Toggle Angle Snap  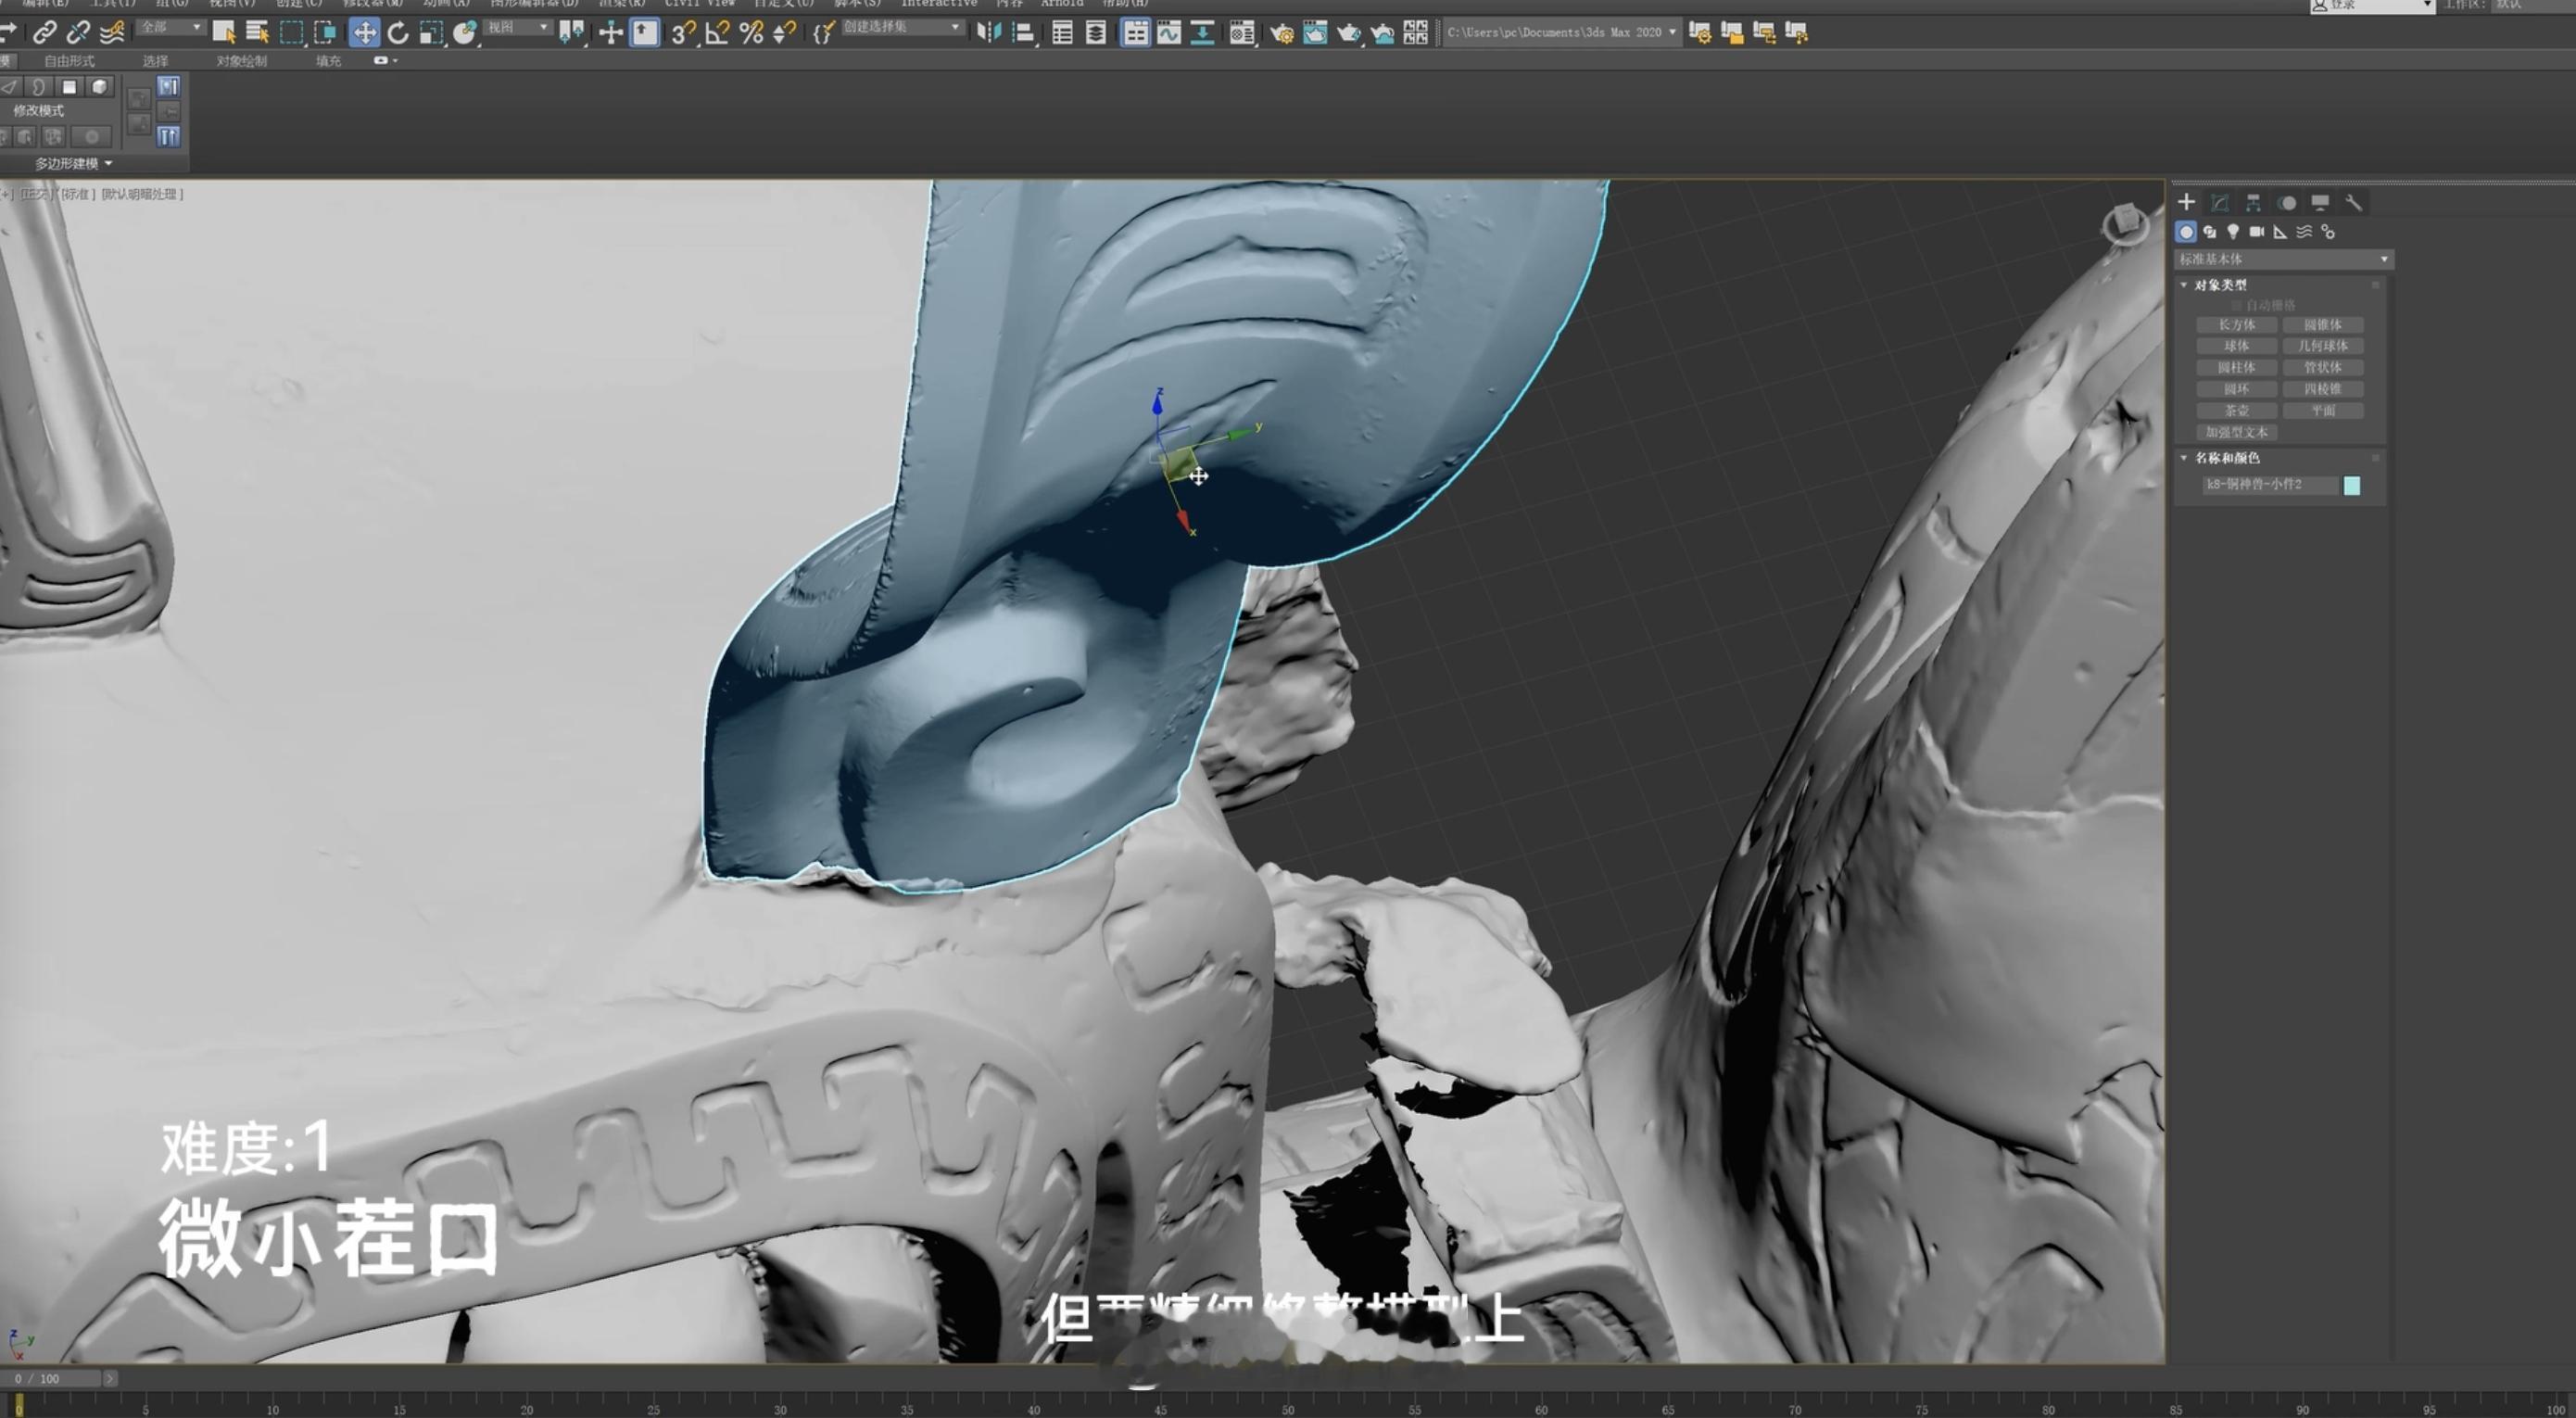click(717, 33)
